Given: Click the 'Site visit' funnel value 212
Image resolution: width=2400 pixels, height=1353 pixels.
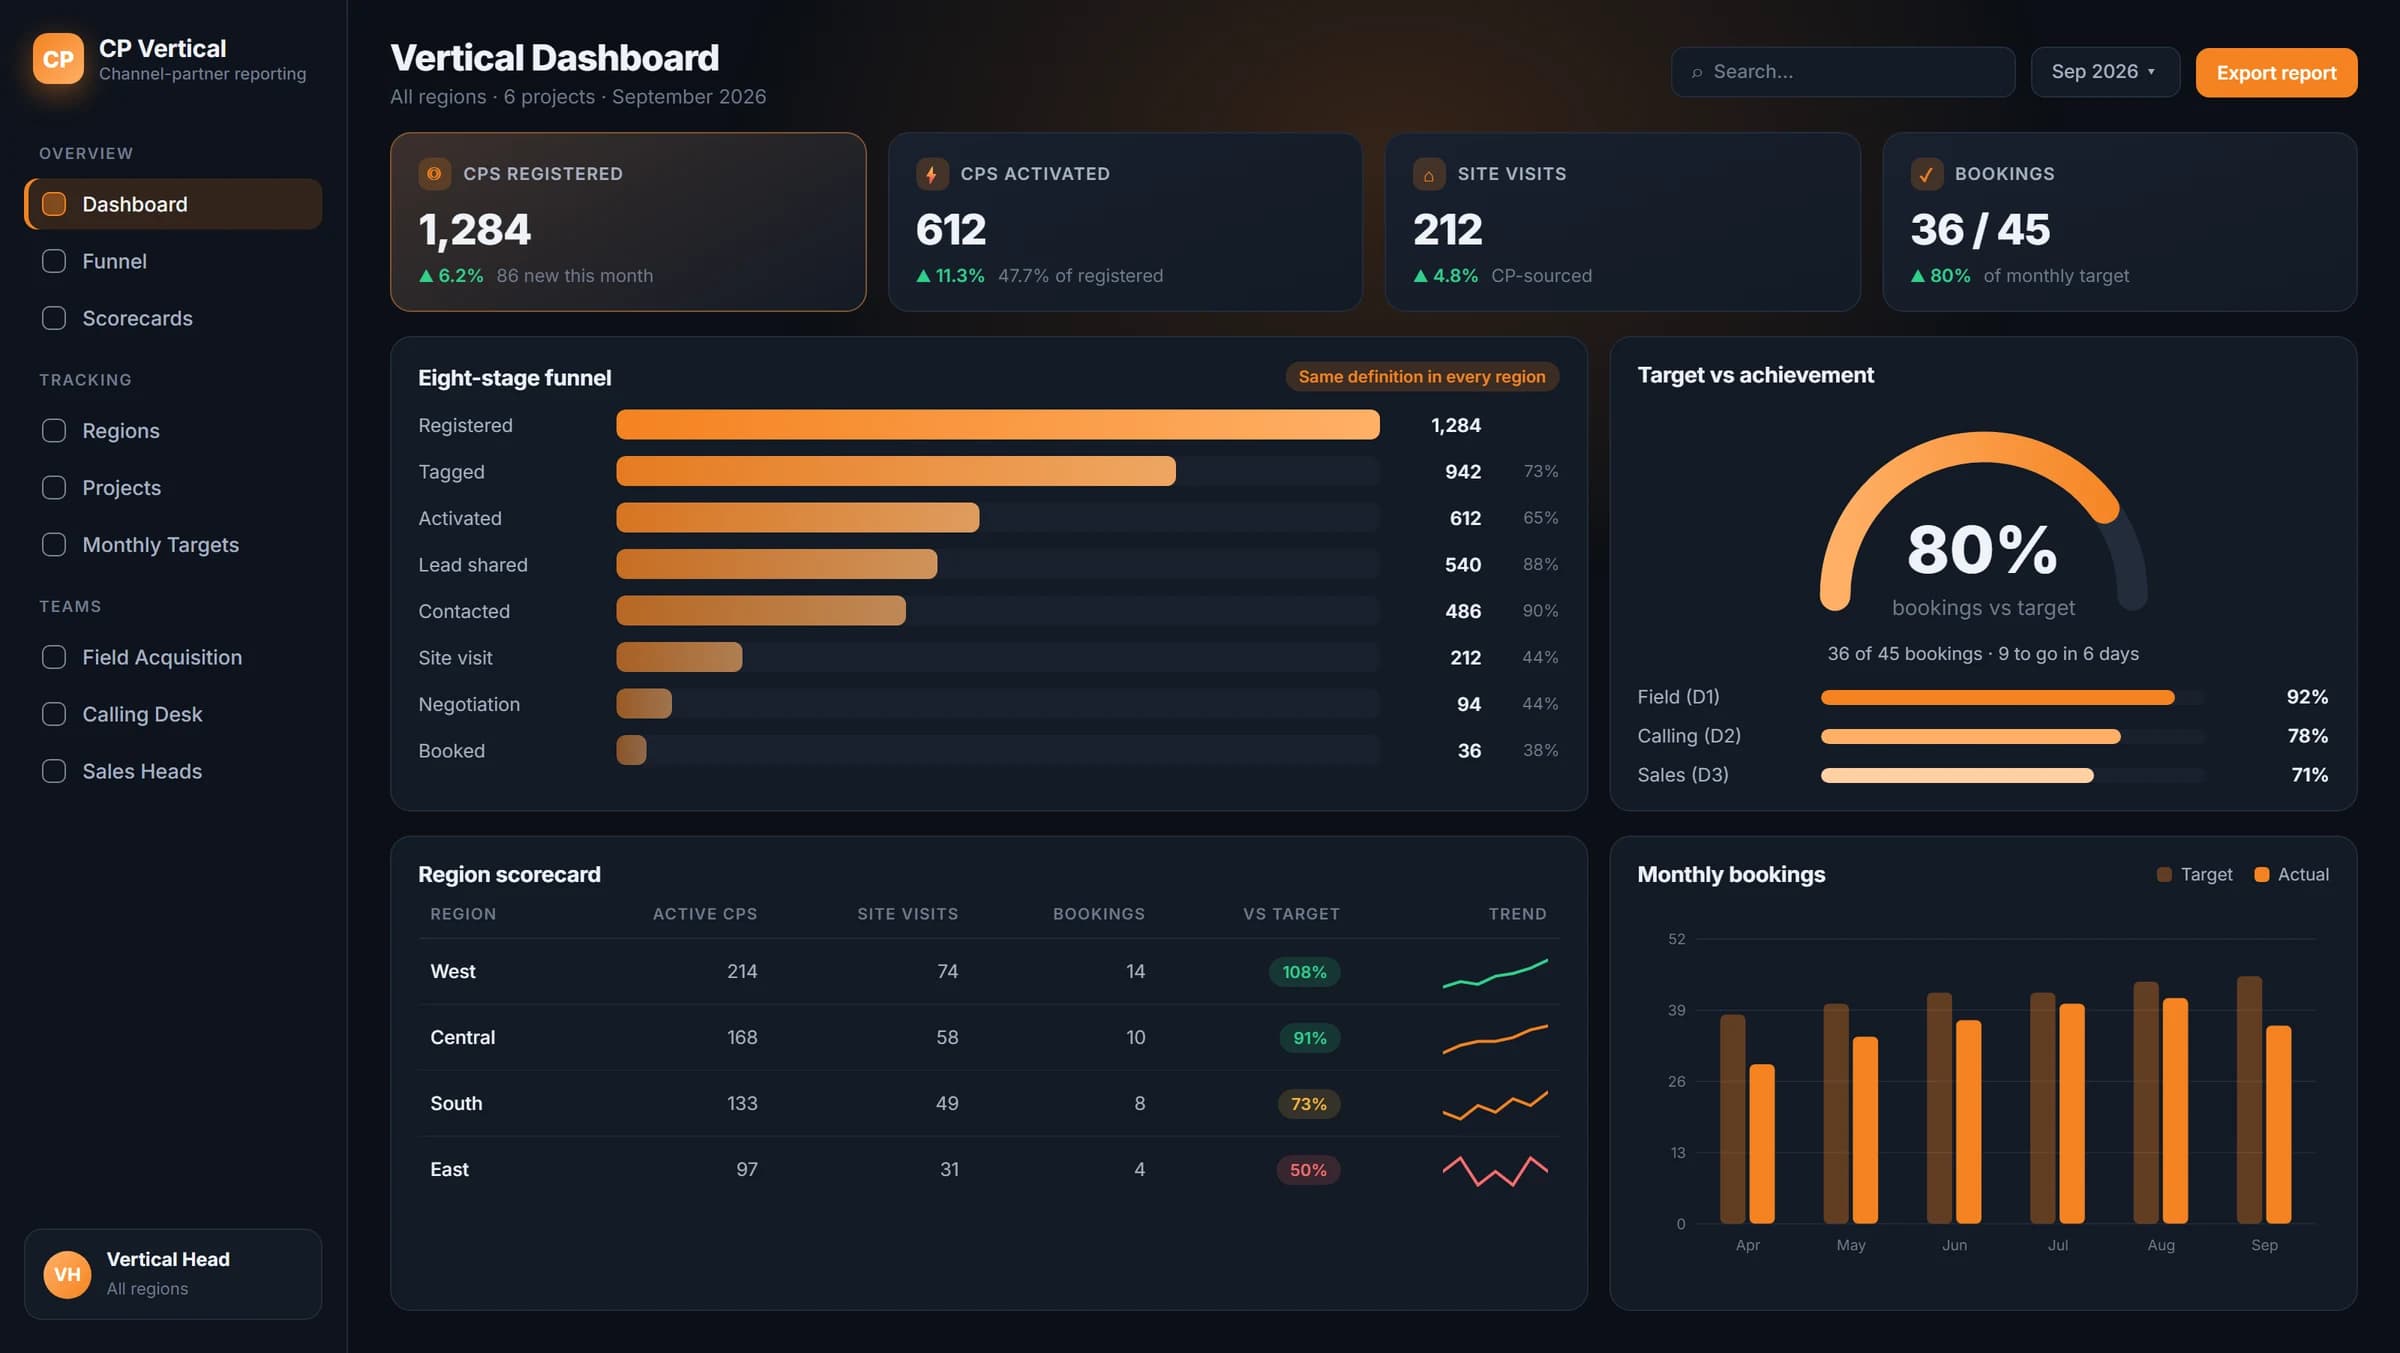Looking at the screenshot, I should (1465, 658).
